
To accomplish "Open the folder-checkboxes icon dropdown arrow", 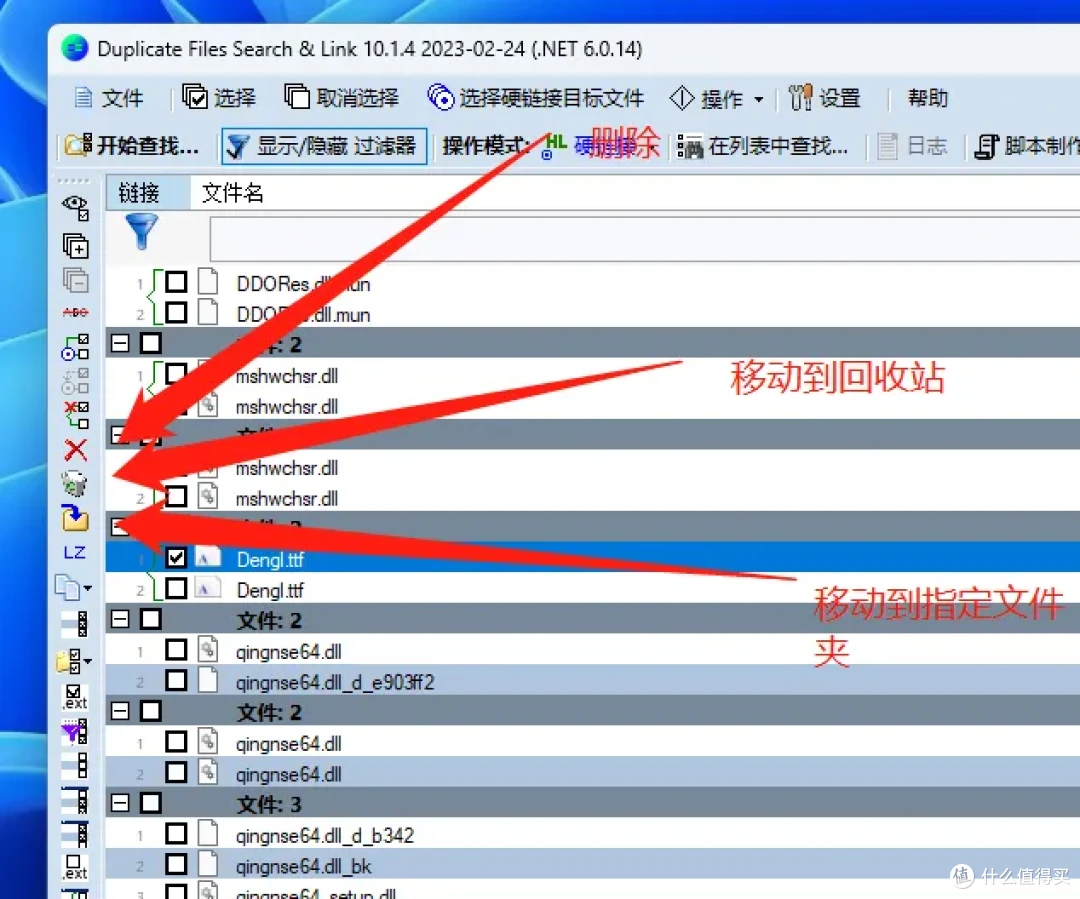I will tap(87, 661).
